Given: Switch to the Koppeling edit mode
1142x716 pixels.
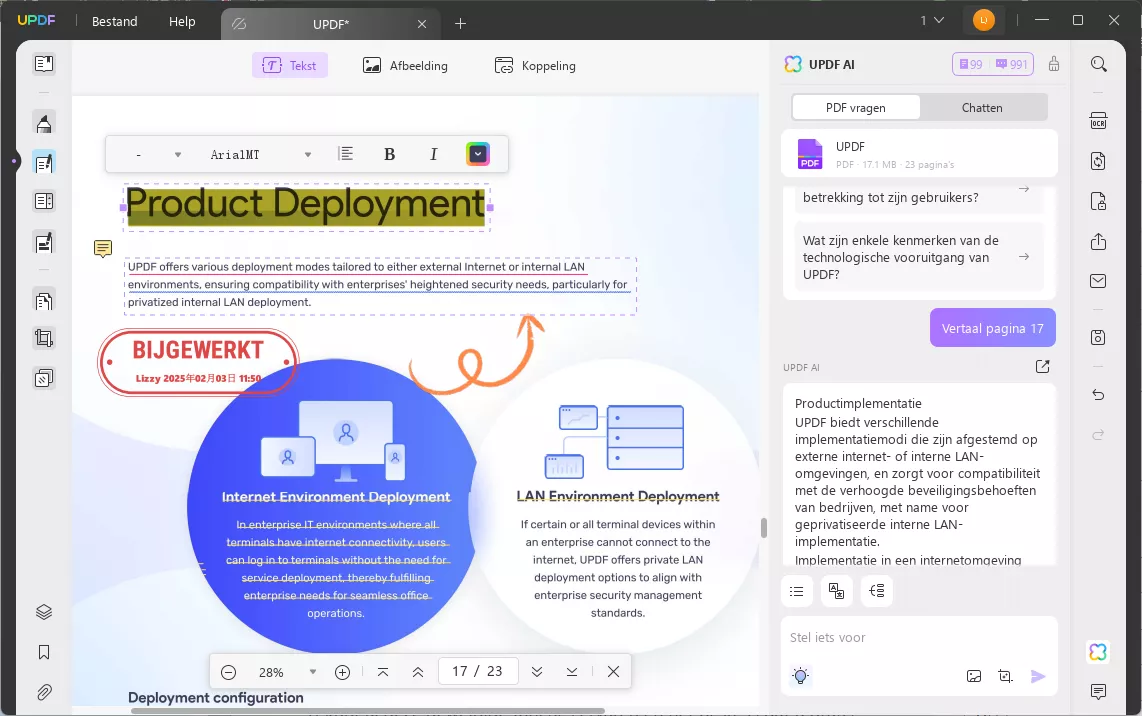Looking at the screenshot, I should coord(535,66).
